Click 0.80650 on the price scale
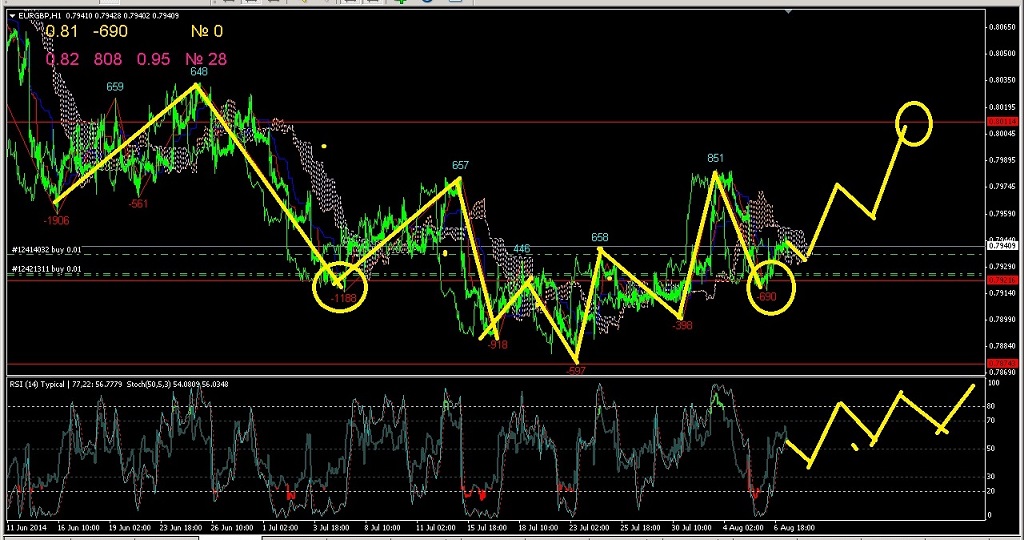1024x540 pixels. point(1002,27)
